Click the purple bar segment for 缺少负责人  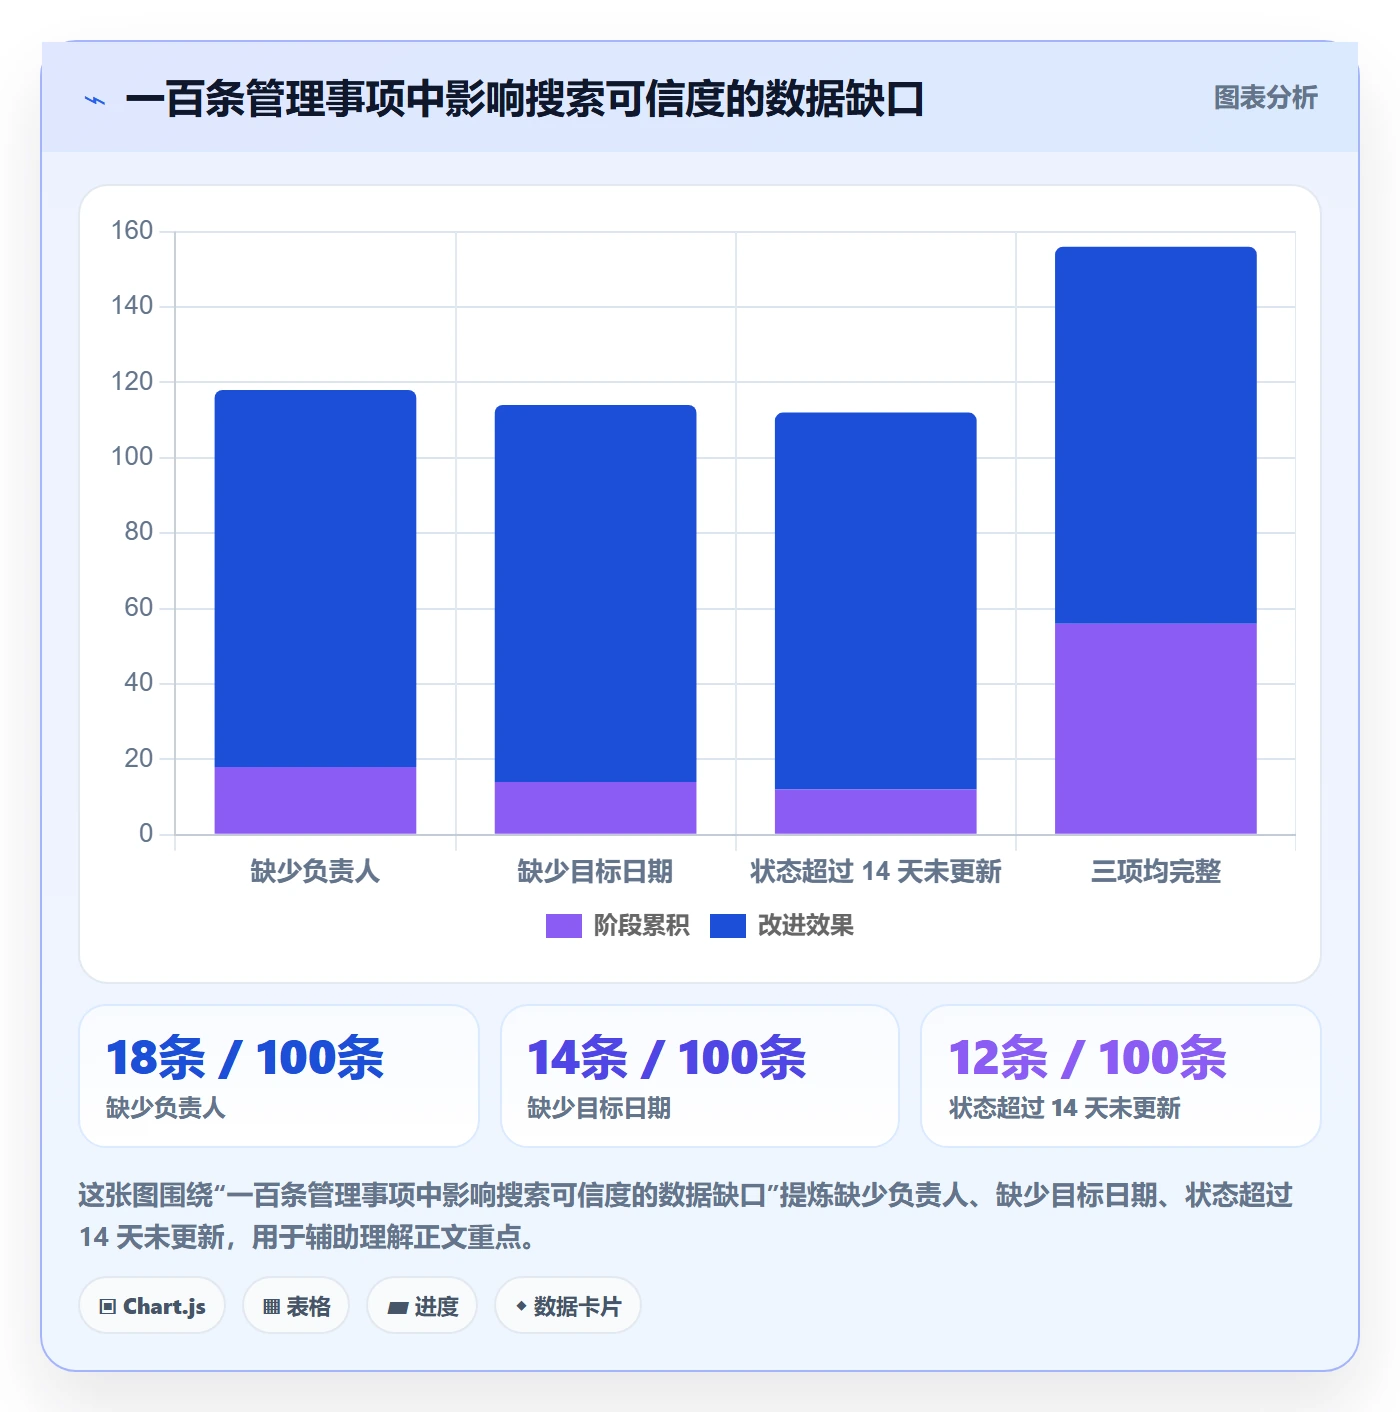[x=315, y=800]
